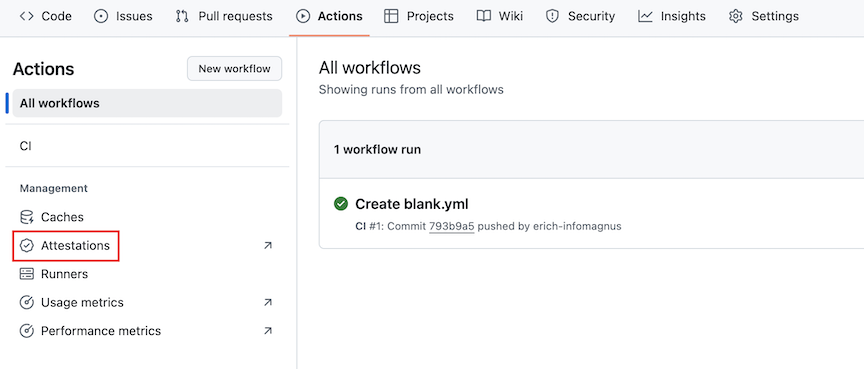Click the Performance metrics gauge icon
Screen dimensions: 864x369
click(x=26, y=331)
